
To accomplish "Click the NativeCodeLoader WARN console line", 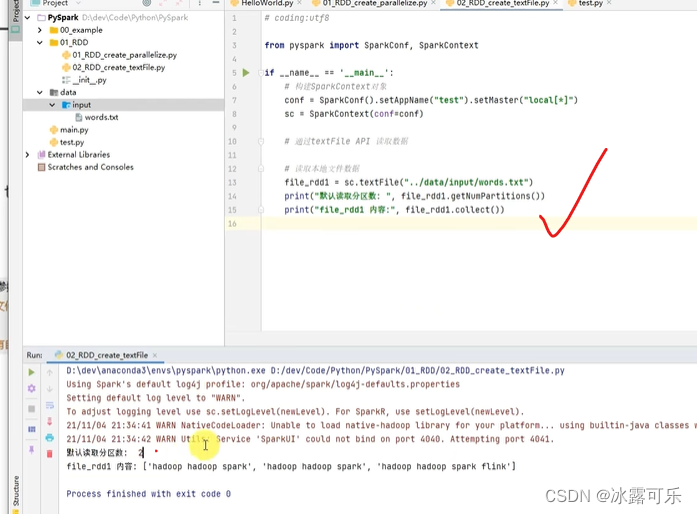I will (381, 426).
